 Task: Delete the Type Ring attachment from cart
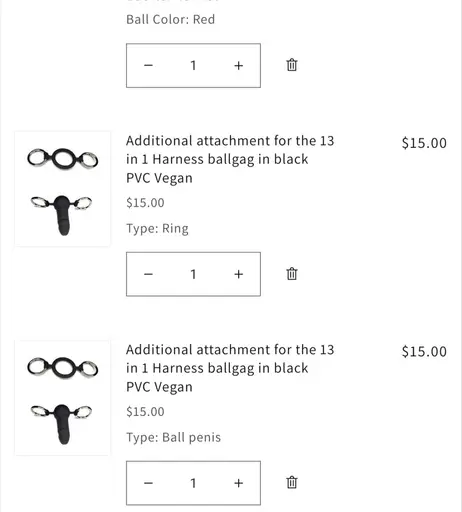click(x=292, y=274)
